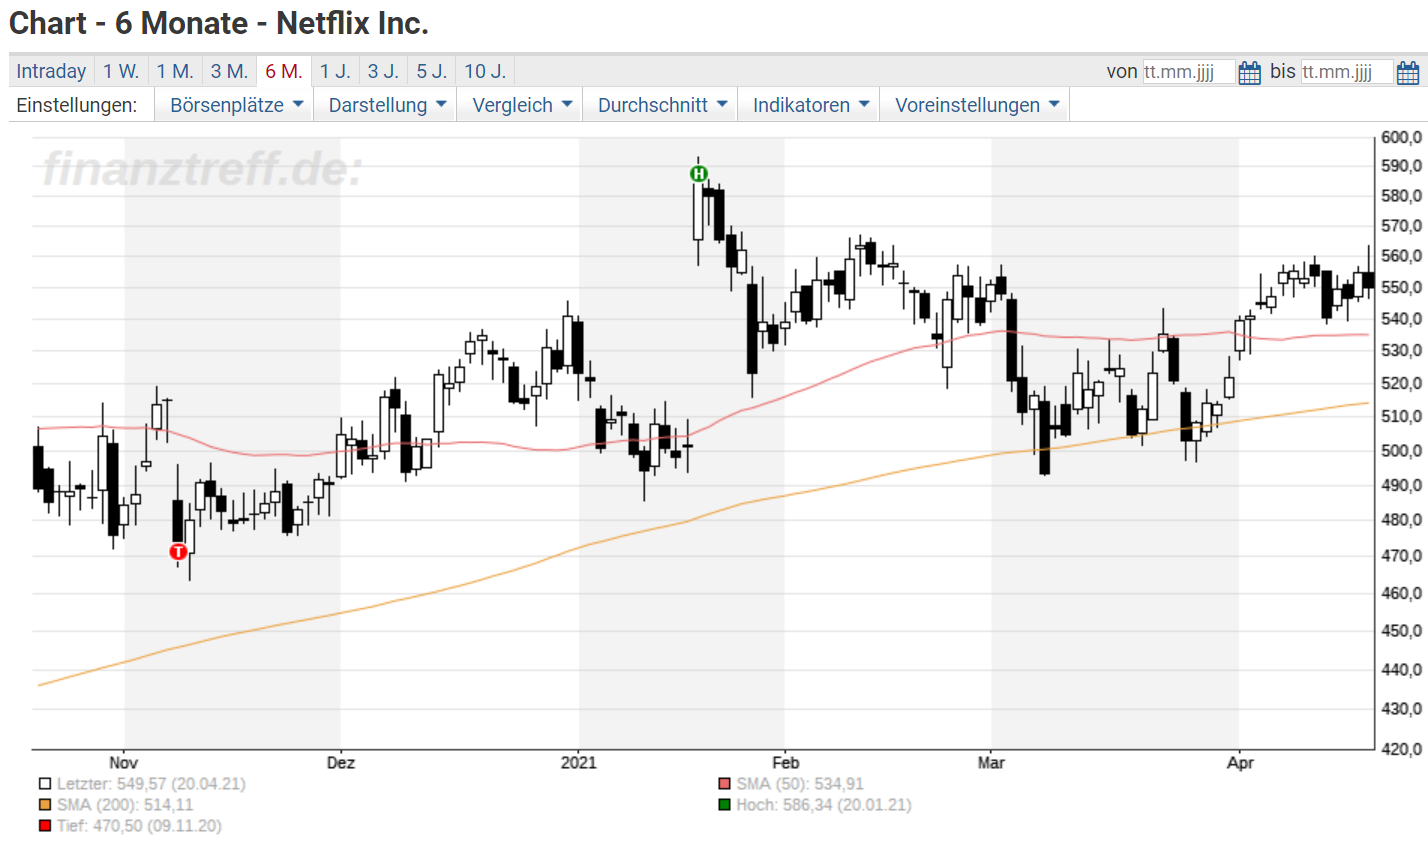
Task: Click the 'Chart - 6 Monate - Netflix Inc.' heading
Action: 219,23
